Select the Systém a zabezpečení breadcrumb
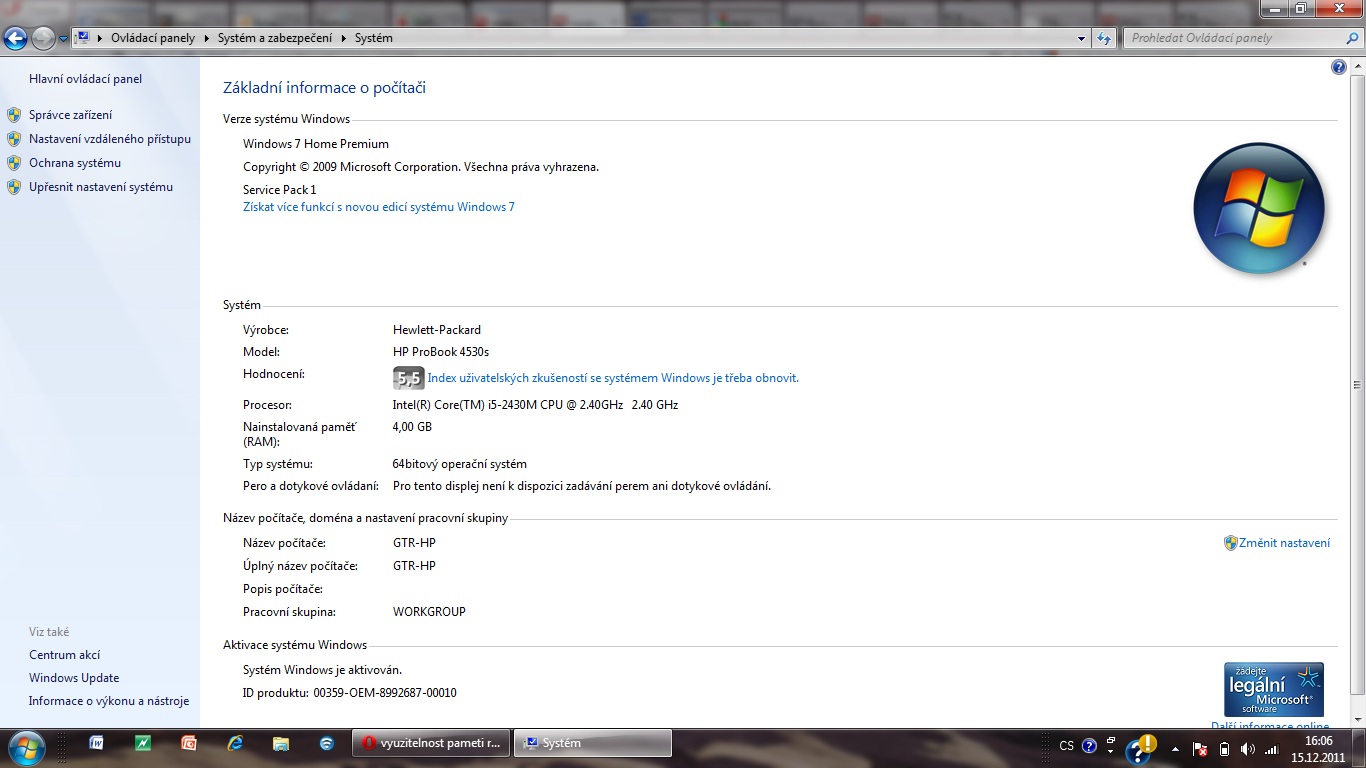1366x768 pixels. tap(277, 38)
